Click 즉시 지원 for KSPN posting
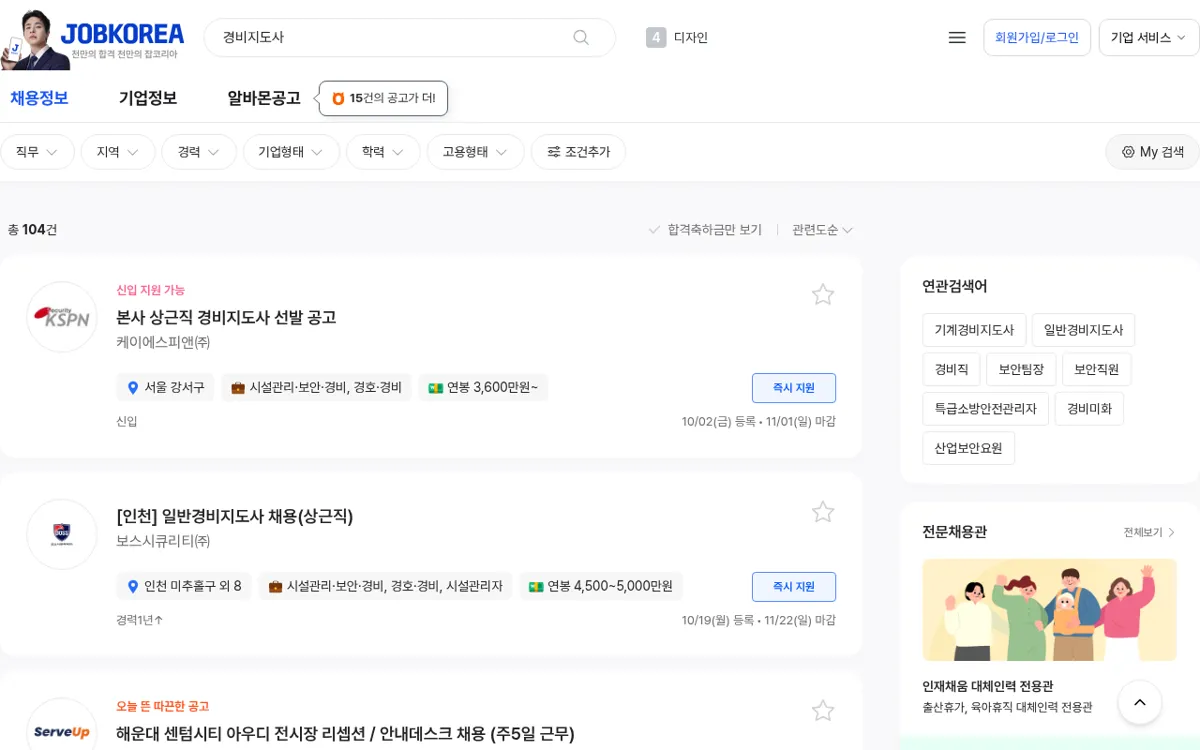Viewport: 1200px width, 750px height. tap(794, 388)
